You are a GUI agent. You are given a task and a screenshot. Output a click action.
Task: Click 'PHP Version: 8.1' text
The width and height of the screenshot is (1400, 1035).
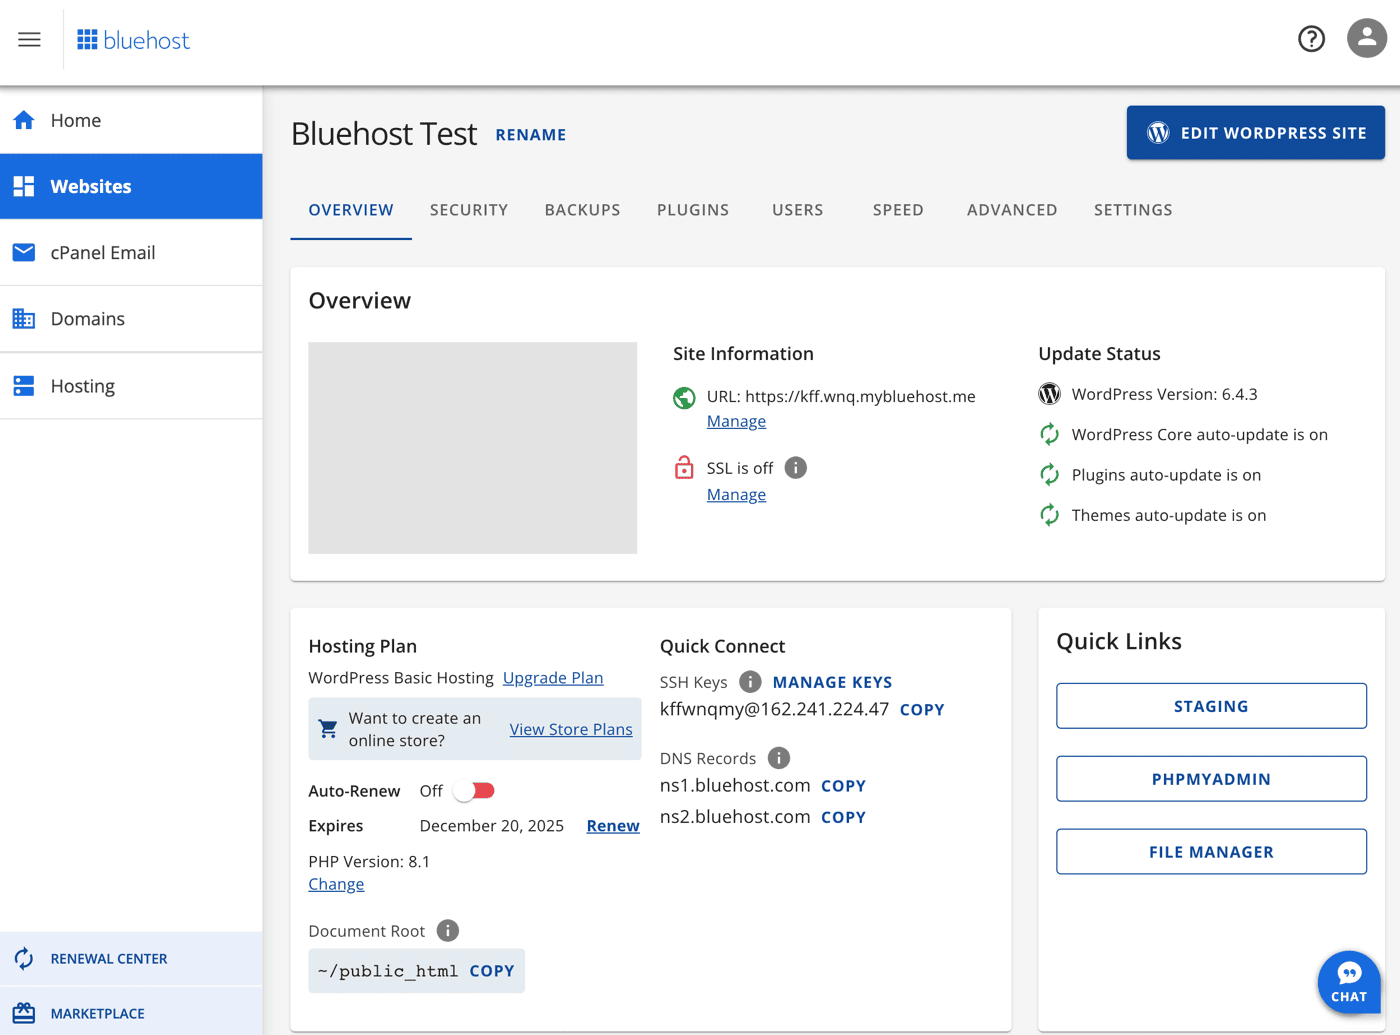point(369,861)
